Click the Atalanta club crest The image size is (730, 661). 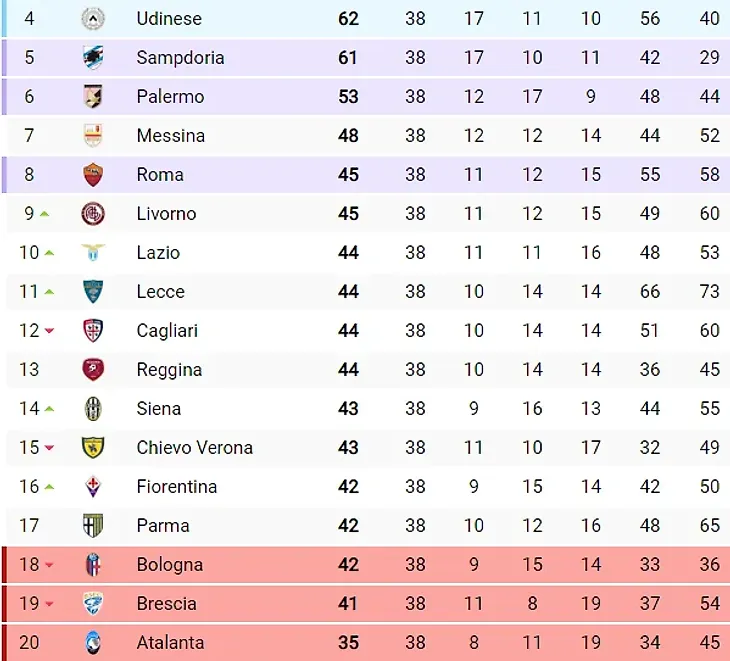[93, 642]
